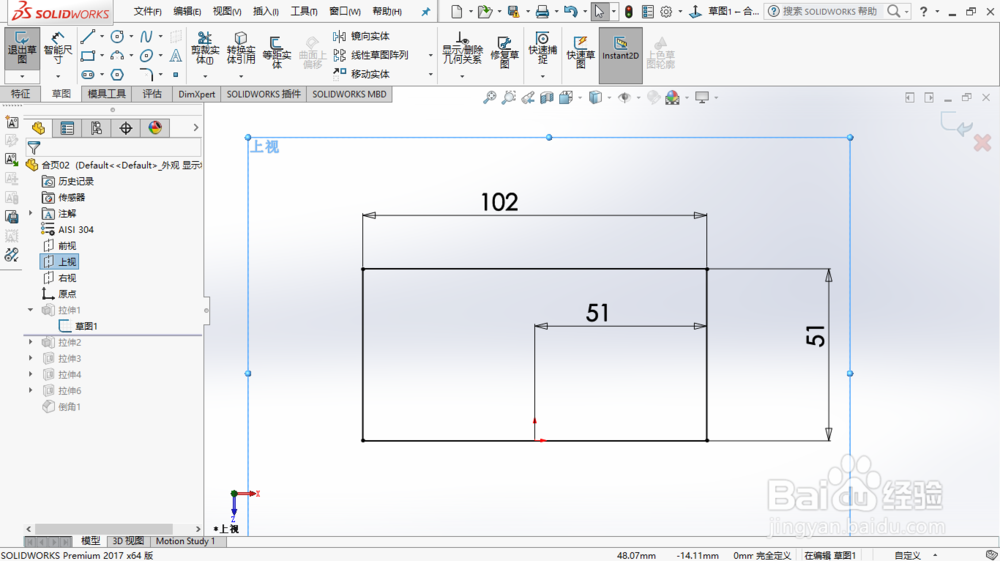1000x561 pixels.
Task: Click the Zoom to Fit icon
Action: (489, 98)
